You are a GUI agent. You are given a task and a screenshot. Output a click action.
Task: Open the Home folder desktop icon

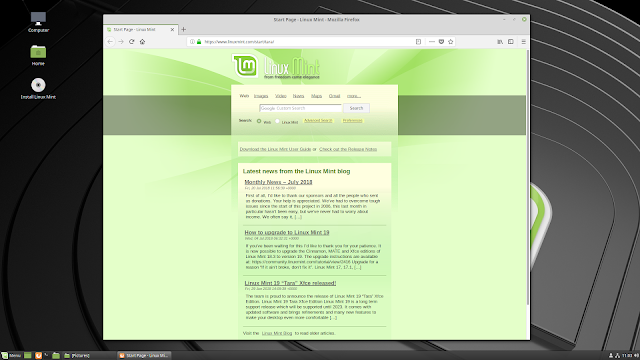pos(38,55)
